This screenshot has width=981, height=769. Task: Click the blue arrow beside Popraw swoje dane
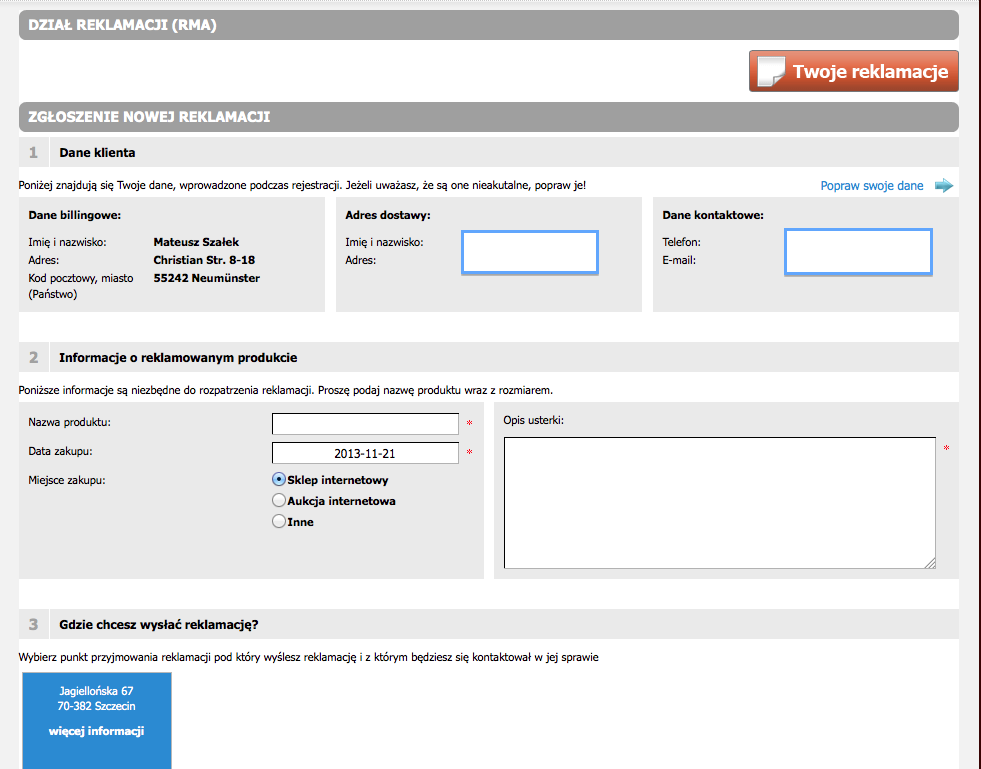coord(944,186)
